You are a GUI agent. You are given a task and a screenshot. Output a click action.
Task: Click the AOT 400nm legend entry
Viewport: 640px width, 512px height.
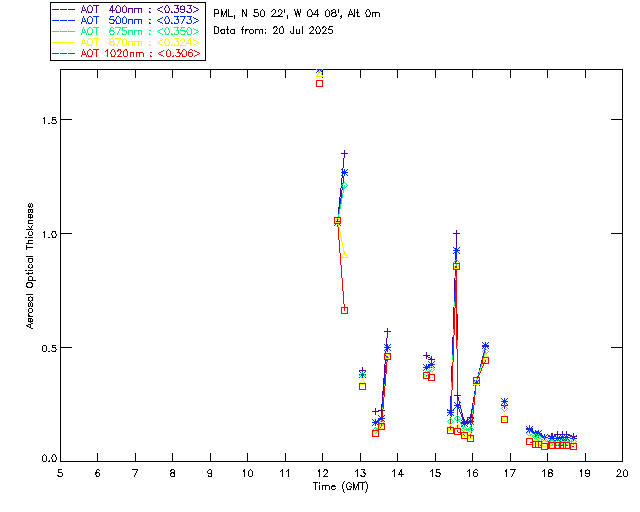[x=126, y=8]
